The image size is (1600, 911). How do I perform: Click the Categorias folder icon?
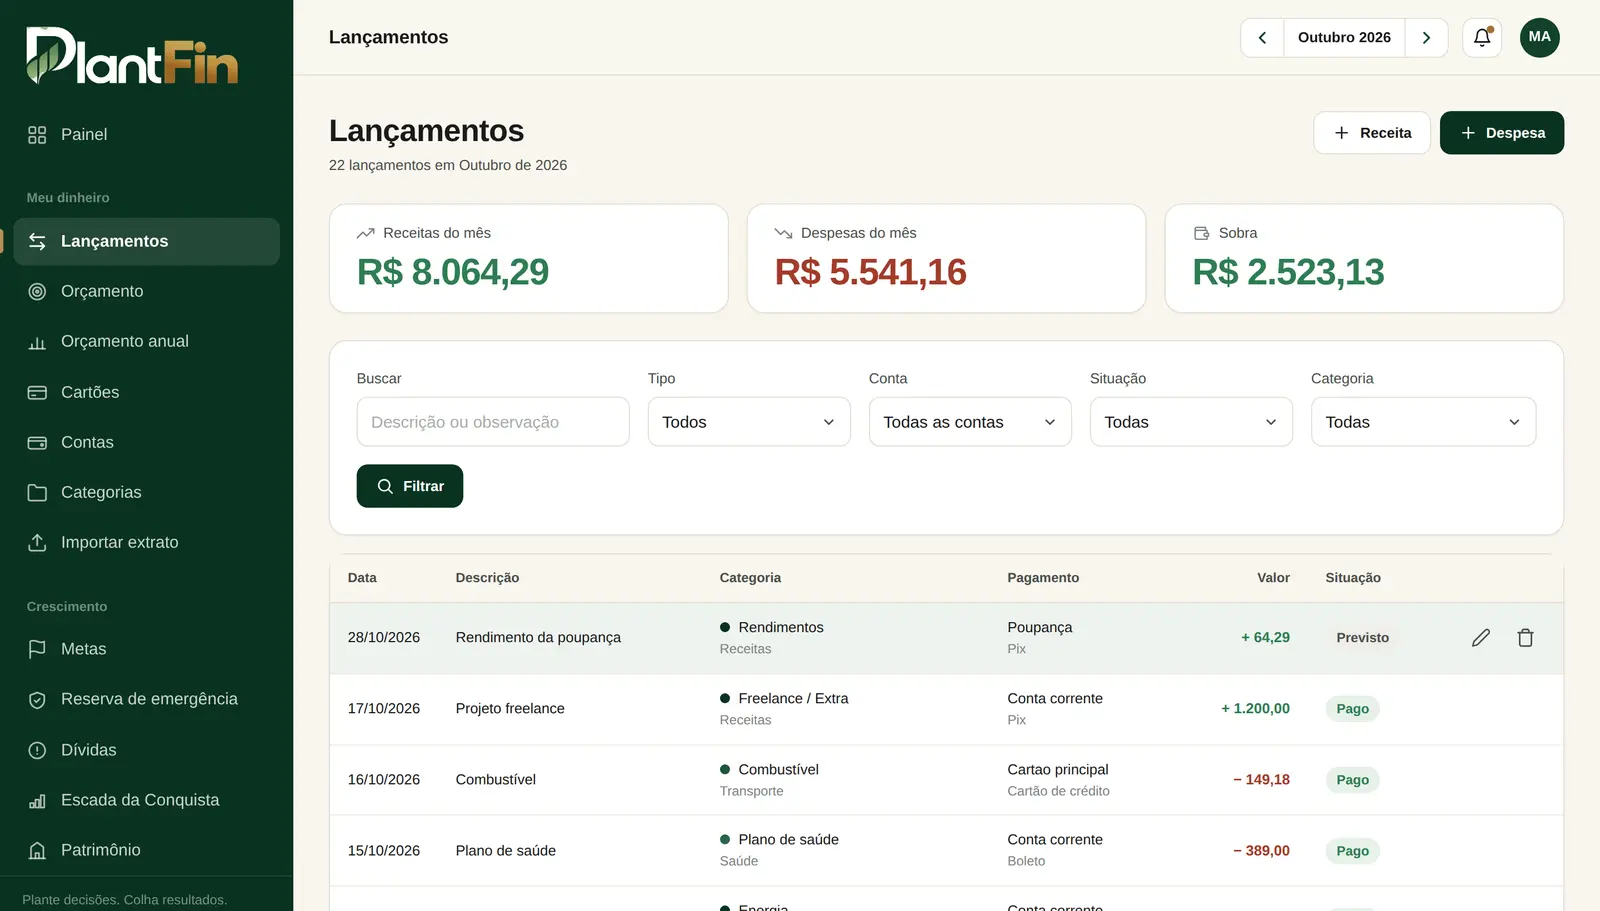pyautogui.click(x=37, y=493)
